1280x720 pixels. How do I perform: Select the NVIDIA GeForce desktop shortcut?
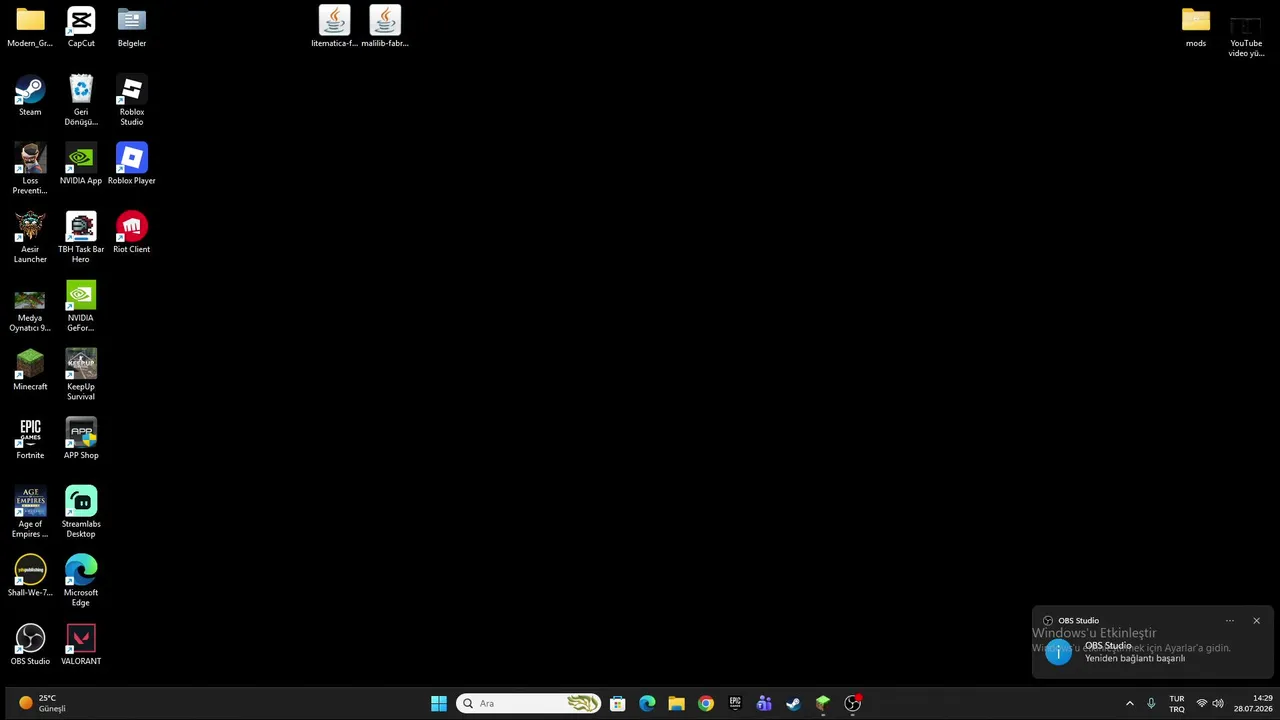click(x=81, y=307)
